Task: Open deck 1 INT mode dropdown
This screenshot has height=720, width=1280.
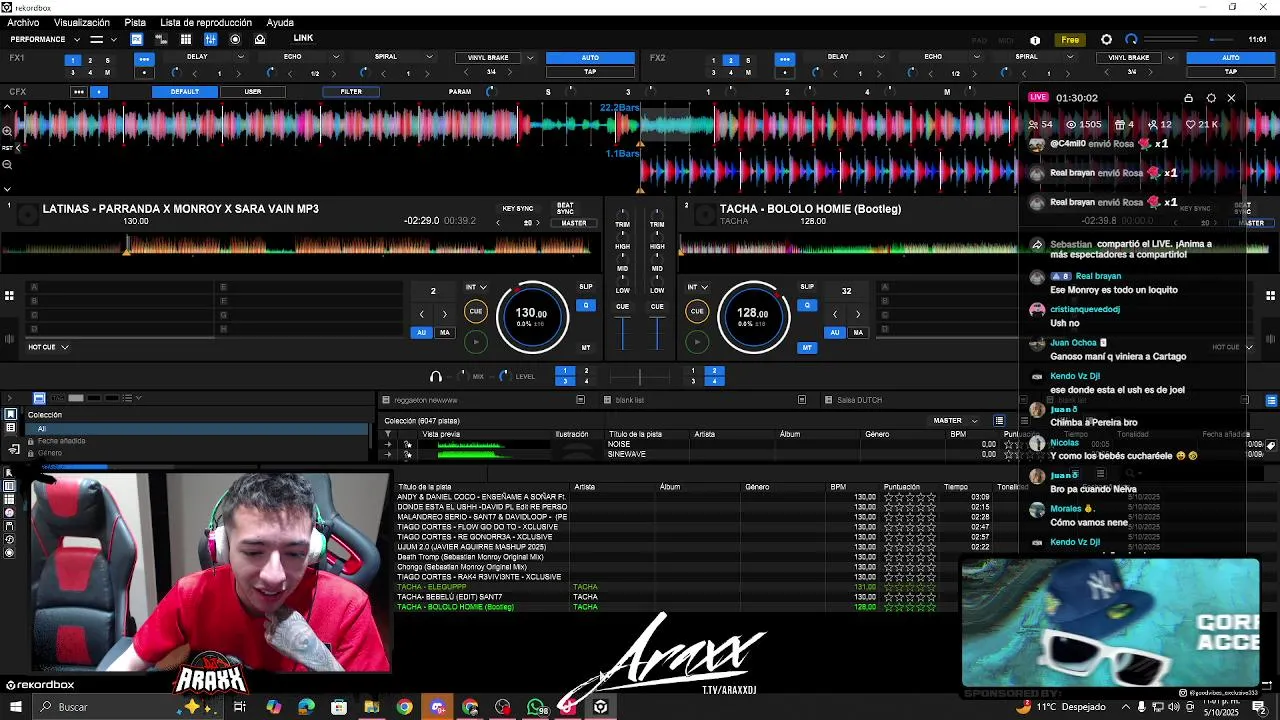Action: 476,287
